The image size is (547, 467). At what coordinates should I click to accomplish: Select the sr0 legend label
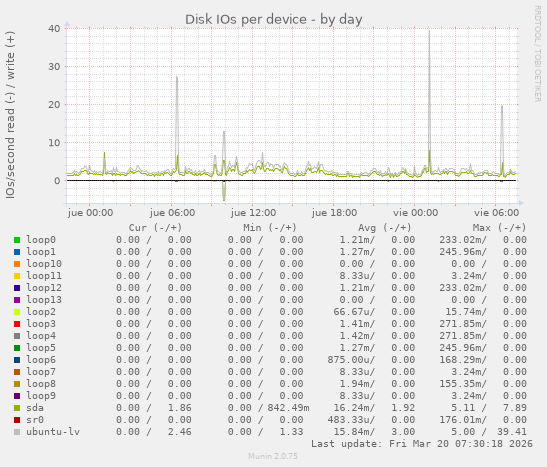(35, 420)
